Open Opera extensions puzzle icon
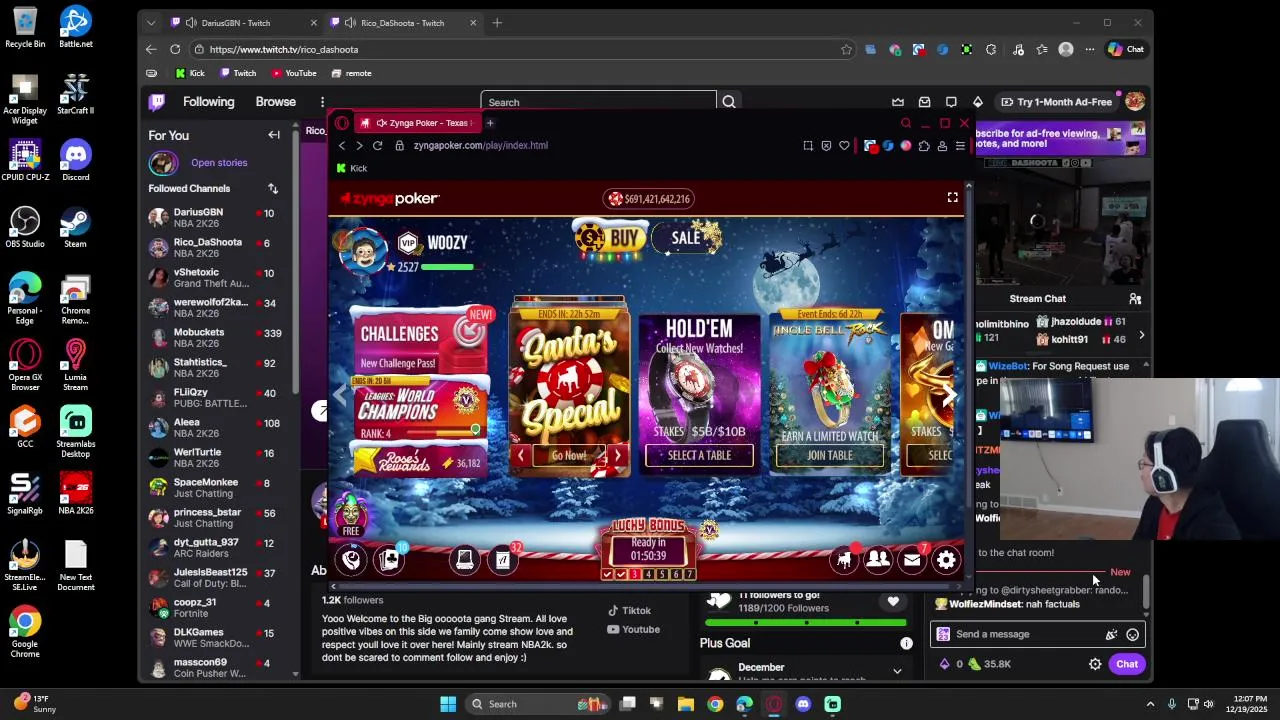Image resolution: width=1280 pixels, height=720 pixels. 924,146
